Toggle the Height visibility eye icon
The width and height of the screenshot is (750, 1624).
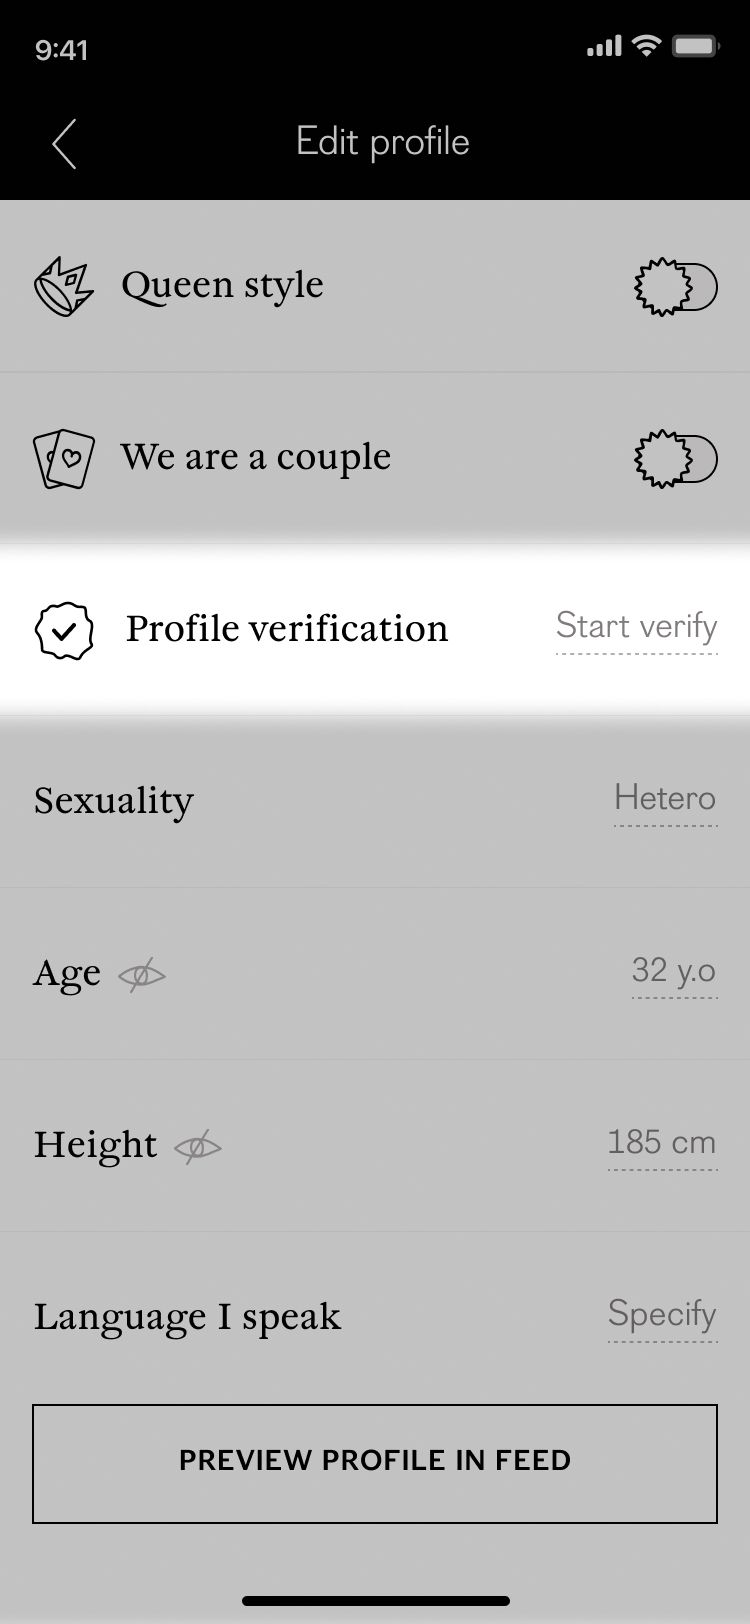pos(197,1146)
